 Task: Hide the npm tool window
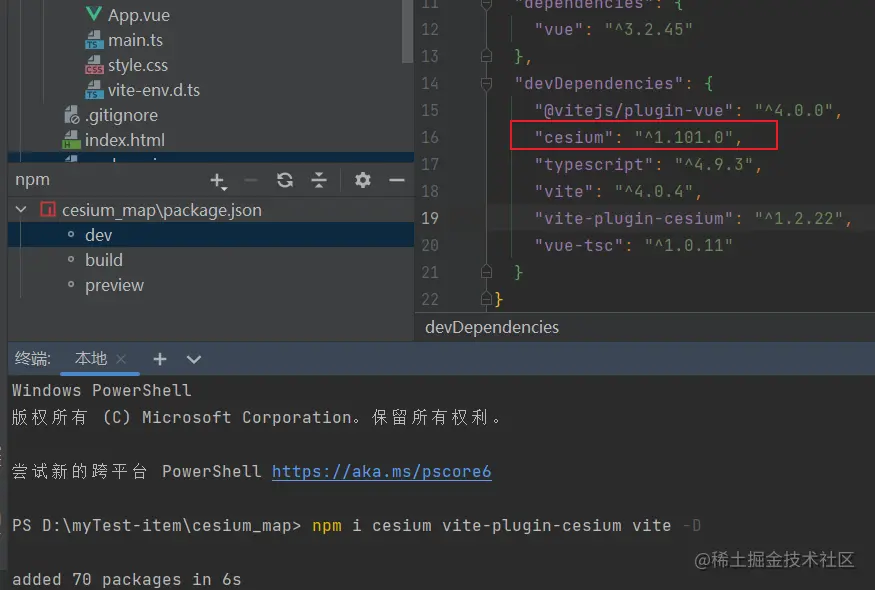pos(397,180)
